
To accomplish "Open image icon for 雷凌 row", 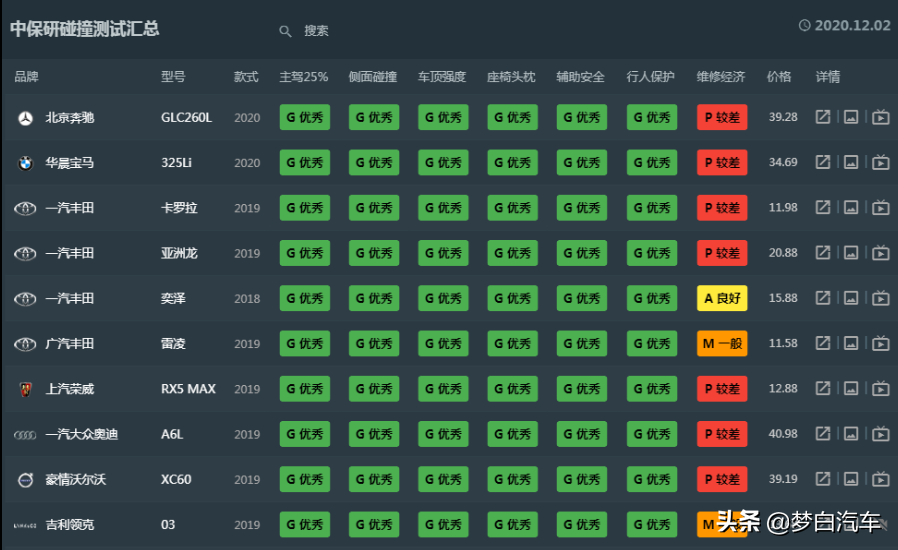I will [851, 343].
